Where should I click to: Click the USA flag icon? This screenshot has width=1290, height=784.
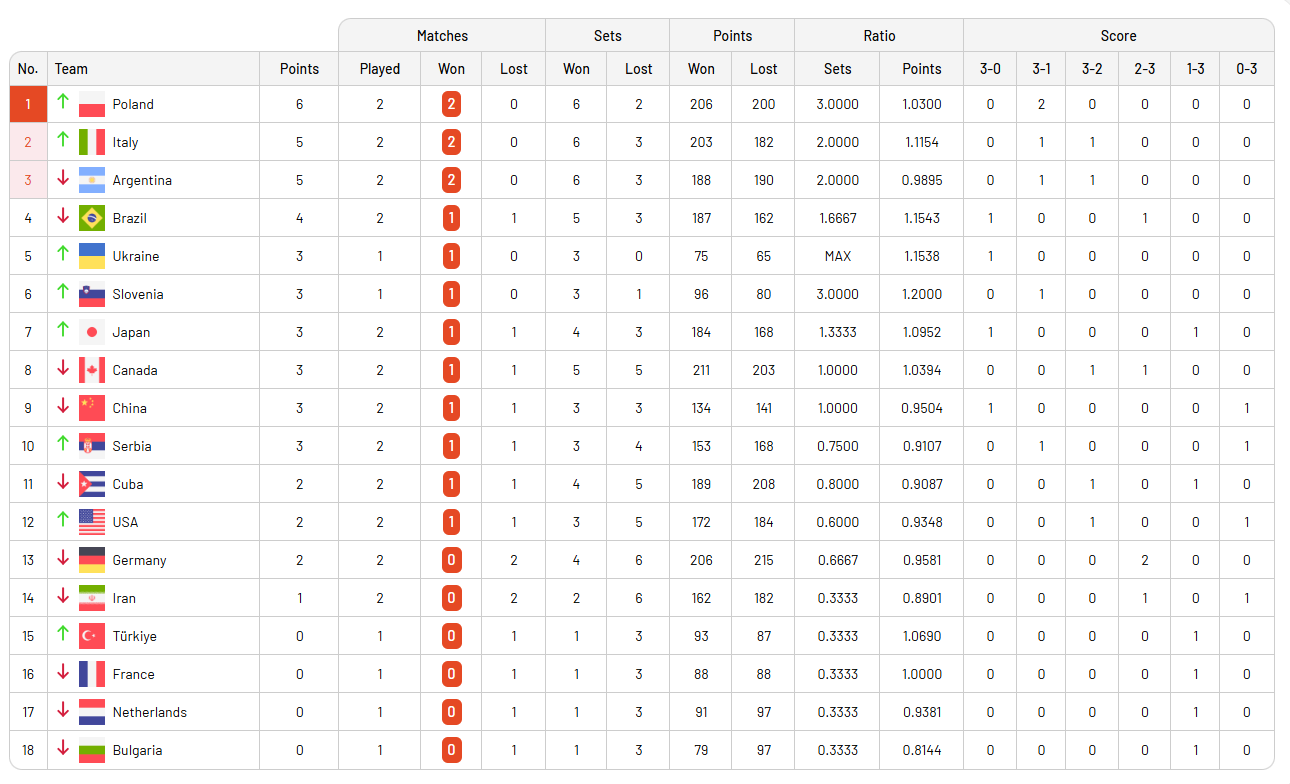92,522
